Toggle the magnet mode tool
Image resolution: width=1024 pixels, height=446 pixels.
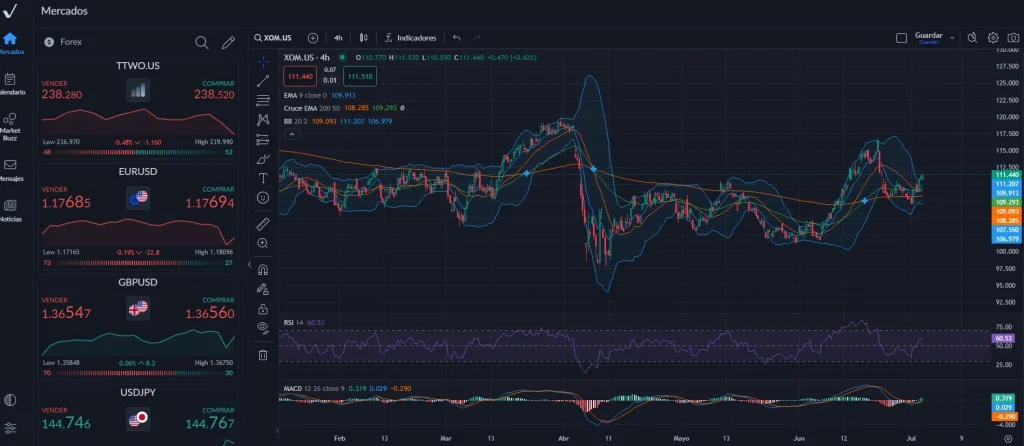[263, 269]
